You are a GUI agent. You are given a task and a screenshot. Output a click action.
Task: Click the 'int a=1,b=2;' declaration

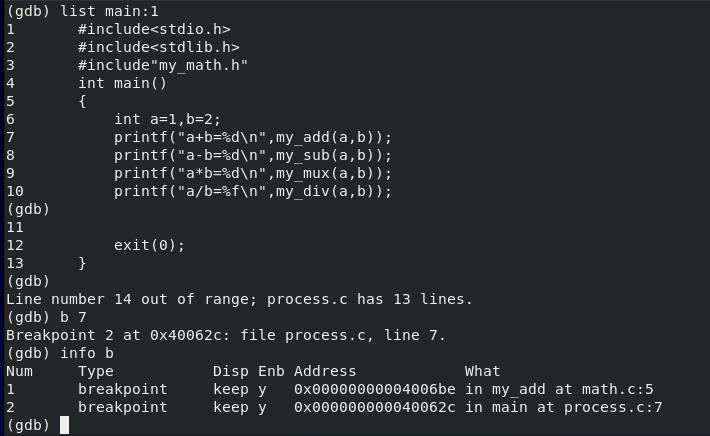click(167, 119)
